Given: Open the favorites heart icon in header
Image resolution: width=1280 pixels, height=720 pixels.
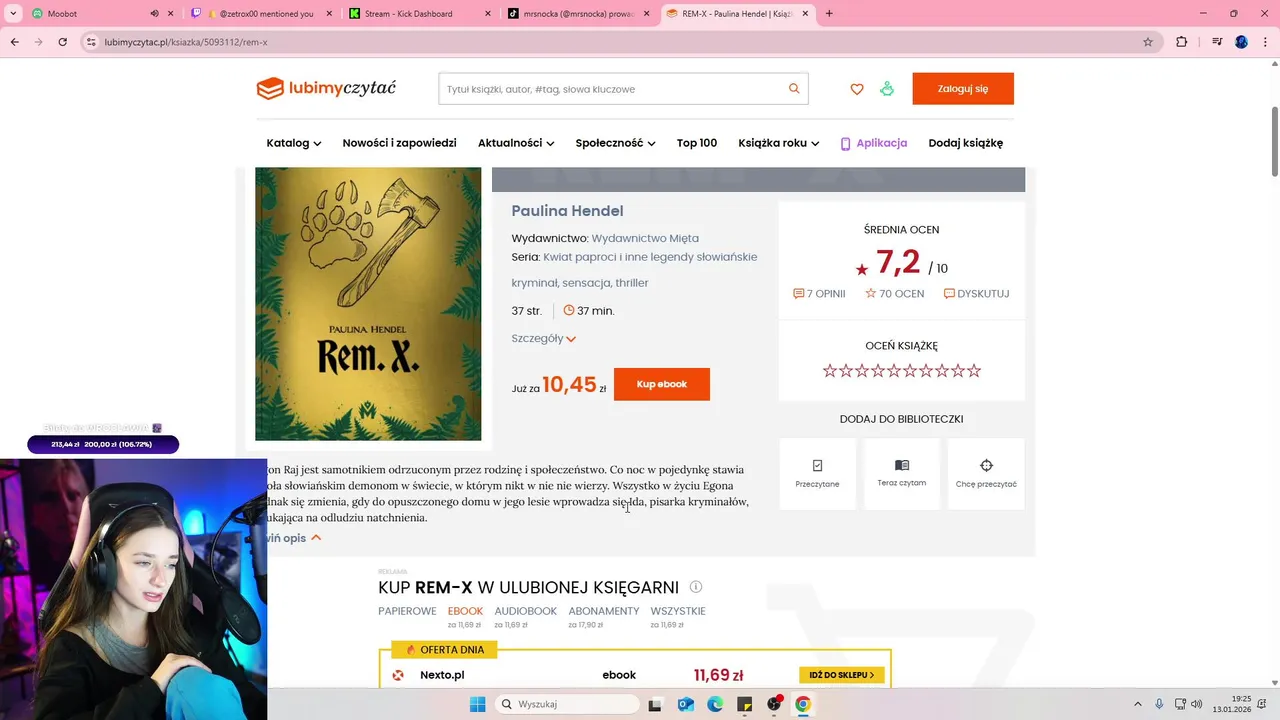Looking at the screenshot, I should [857, 89].
